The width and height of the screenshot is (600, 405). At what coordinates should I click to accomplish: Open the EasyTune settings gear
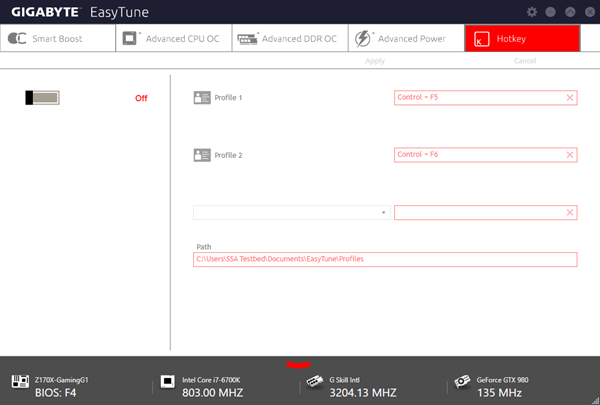point(532,12)
